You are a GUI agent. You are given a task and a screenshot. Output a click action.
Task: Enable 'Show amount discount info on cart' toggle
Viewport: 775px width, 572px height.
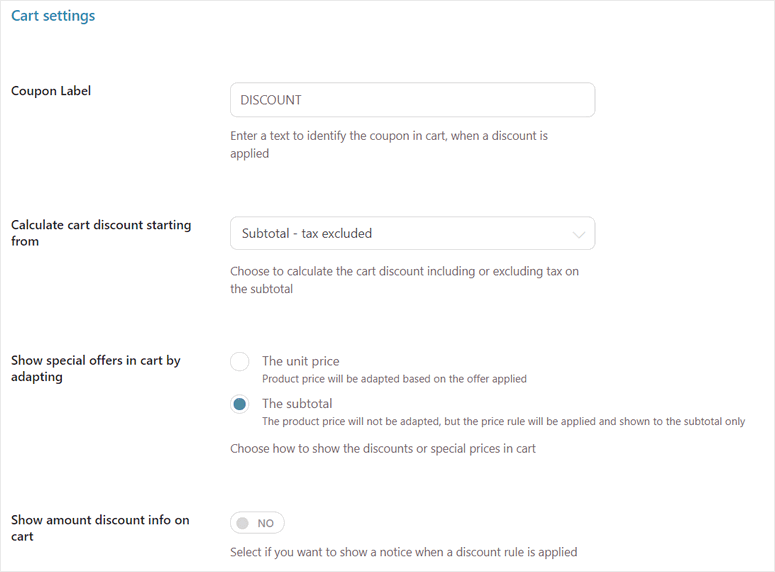tap(257, 523)
